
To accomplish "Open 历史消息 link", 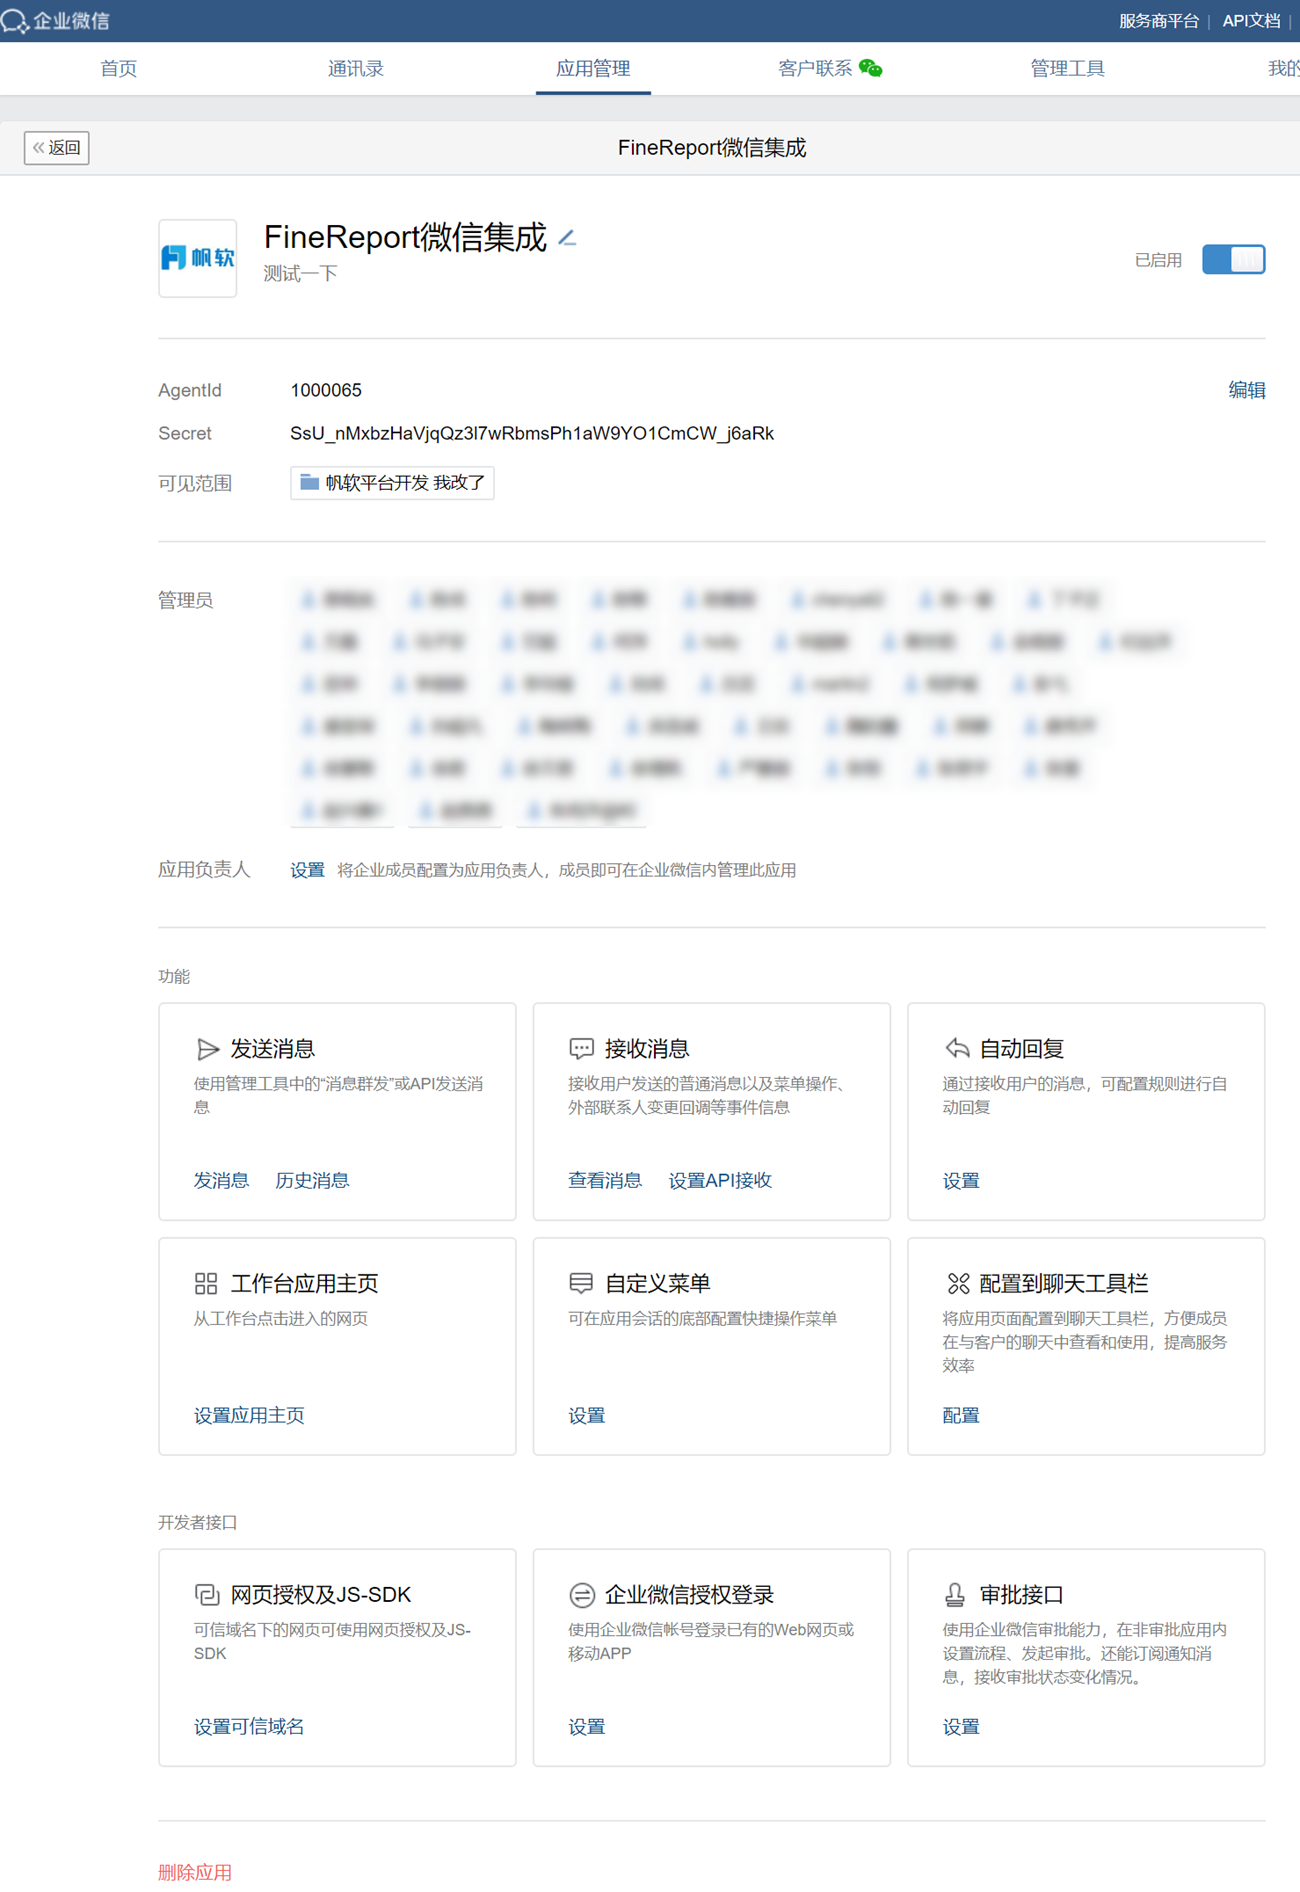I will tap(312, 1180).
